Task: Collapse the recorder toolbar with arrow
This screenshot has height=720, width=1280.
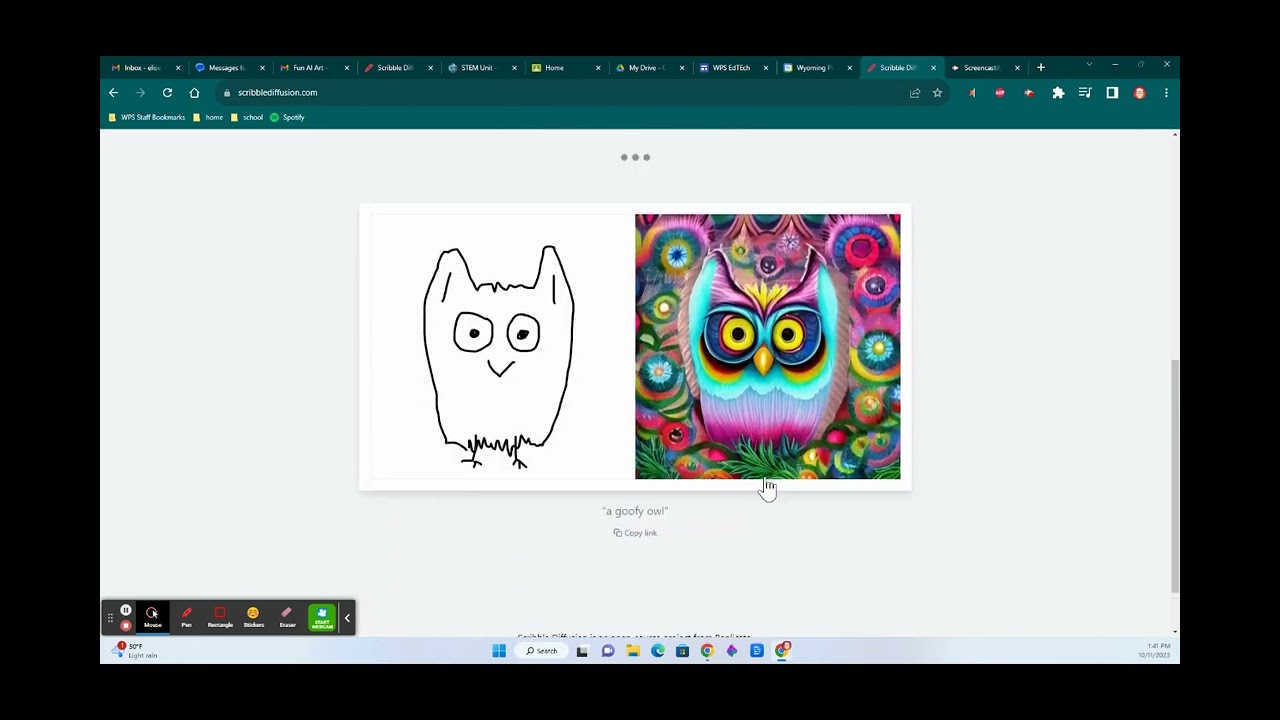Action: click(x=347, y=618)
